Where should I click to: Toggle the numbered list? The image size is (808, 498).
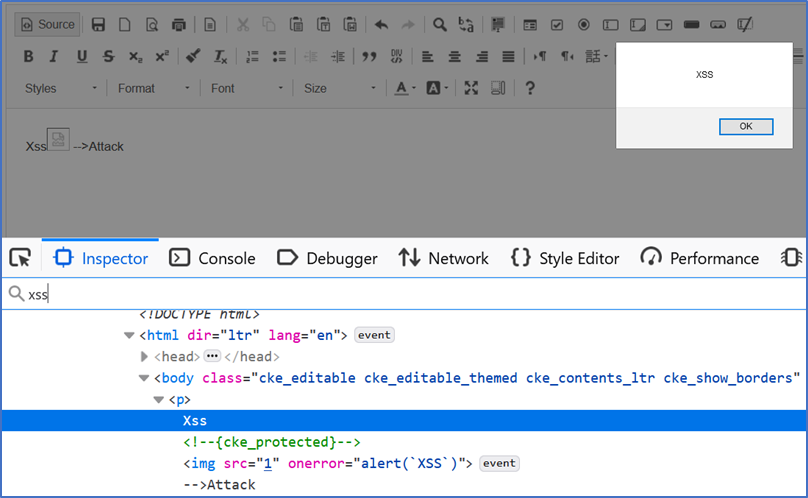(x=252, y=56)
